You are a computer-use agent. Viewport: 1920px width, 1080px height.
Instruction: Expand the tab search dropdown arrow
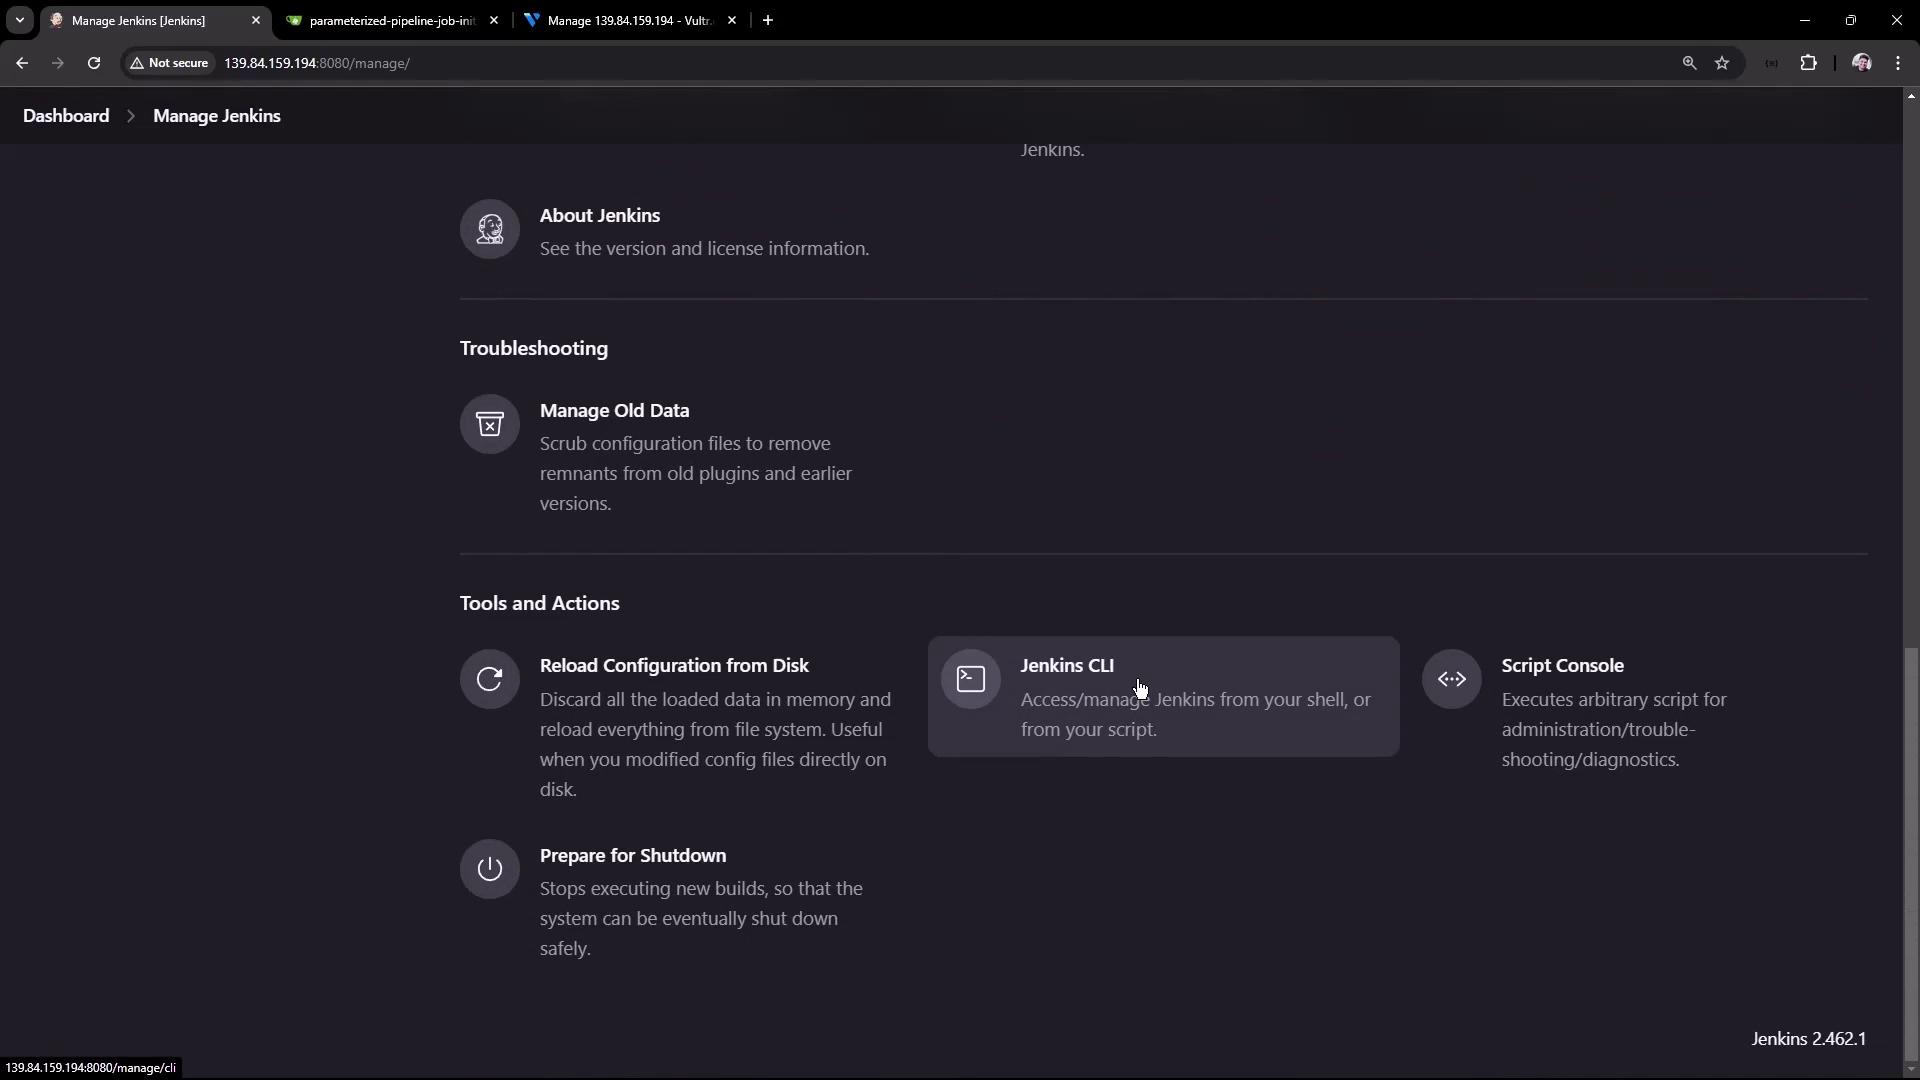[x=19, y=20]
